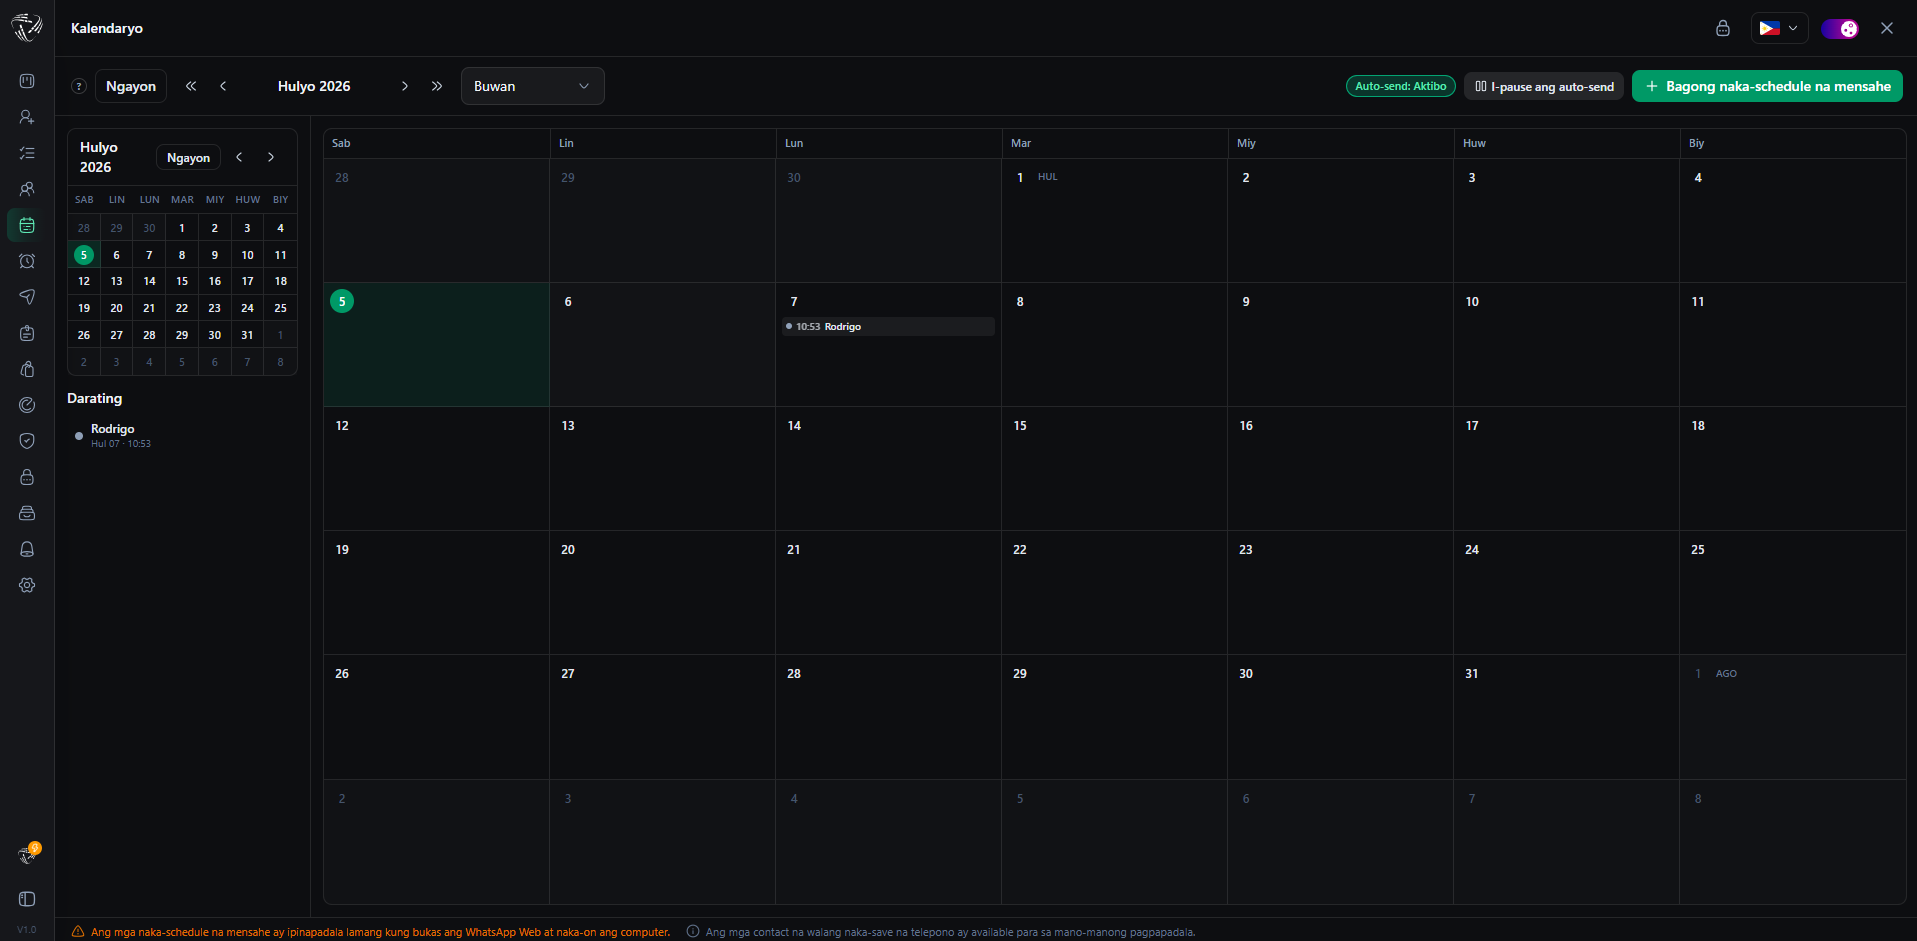The height and width of the screenshot is (941, 1917).
Task: Click the Ngayon button in the mini calendar
Action: click(x=188, y=157)
